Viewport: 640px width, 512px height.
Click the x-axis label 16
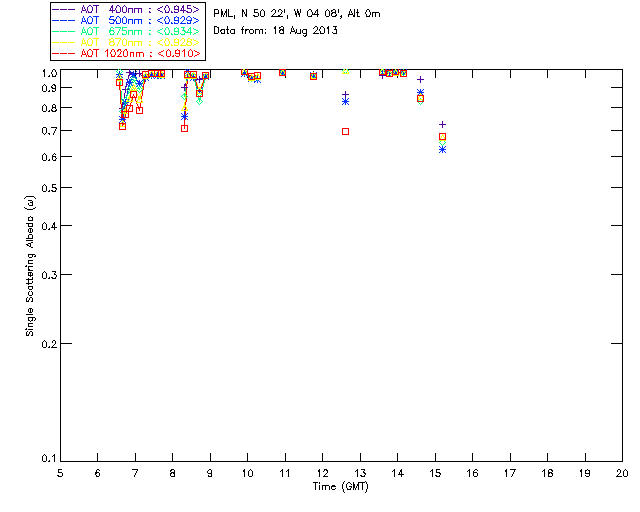[x=473, y=473]
